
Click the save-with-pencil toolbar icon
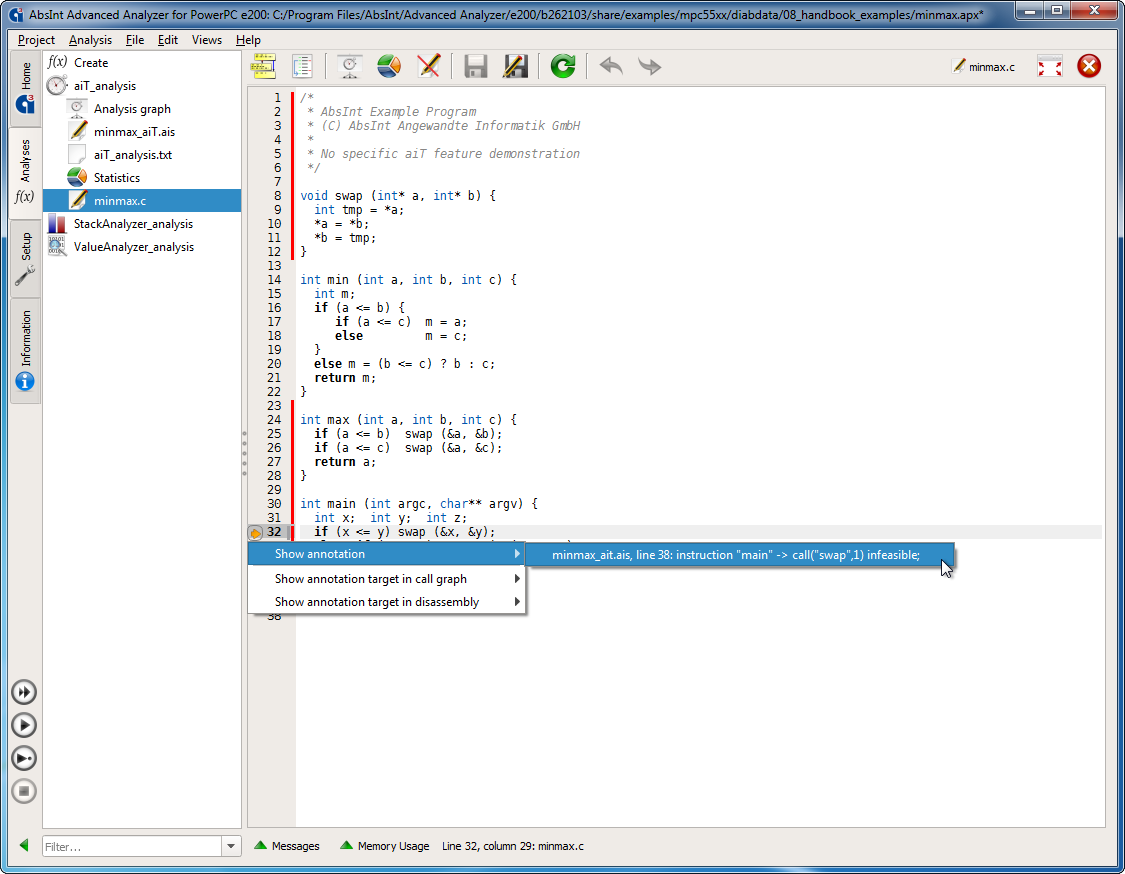(515, 66)
